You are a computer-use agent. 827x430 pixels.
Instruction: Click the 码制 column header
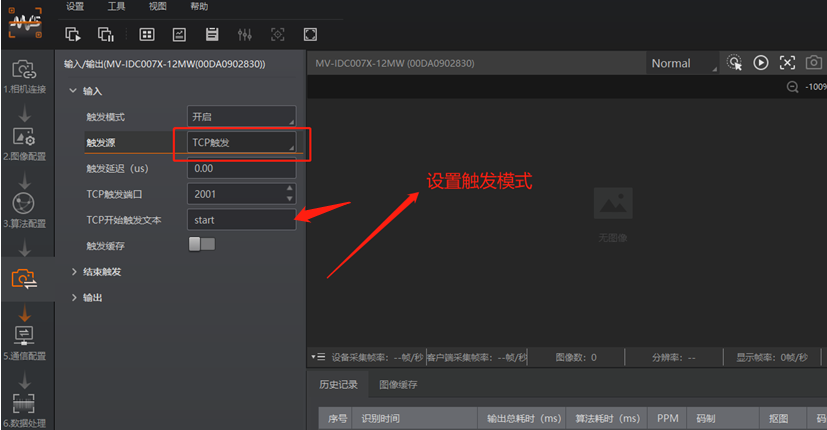[x=723, y=418]
